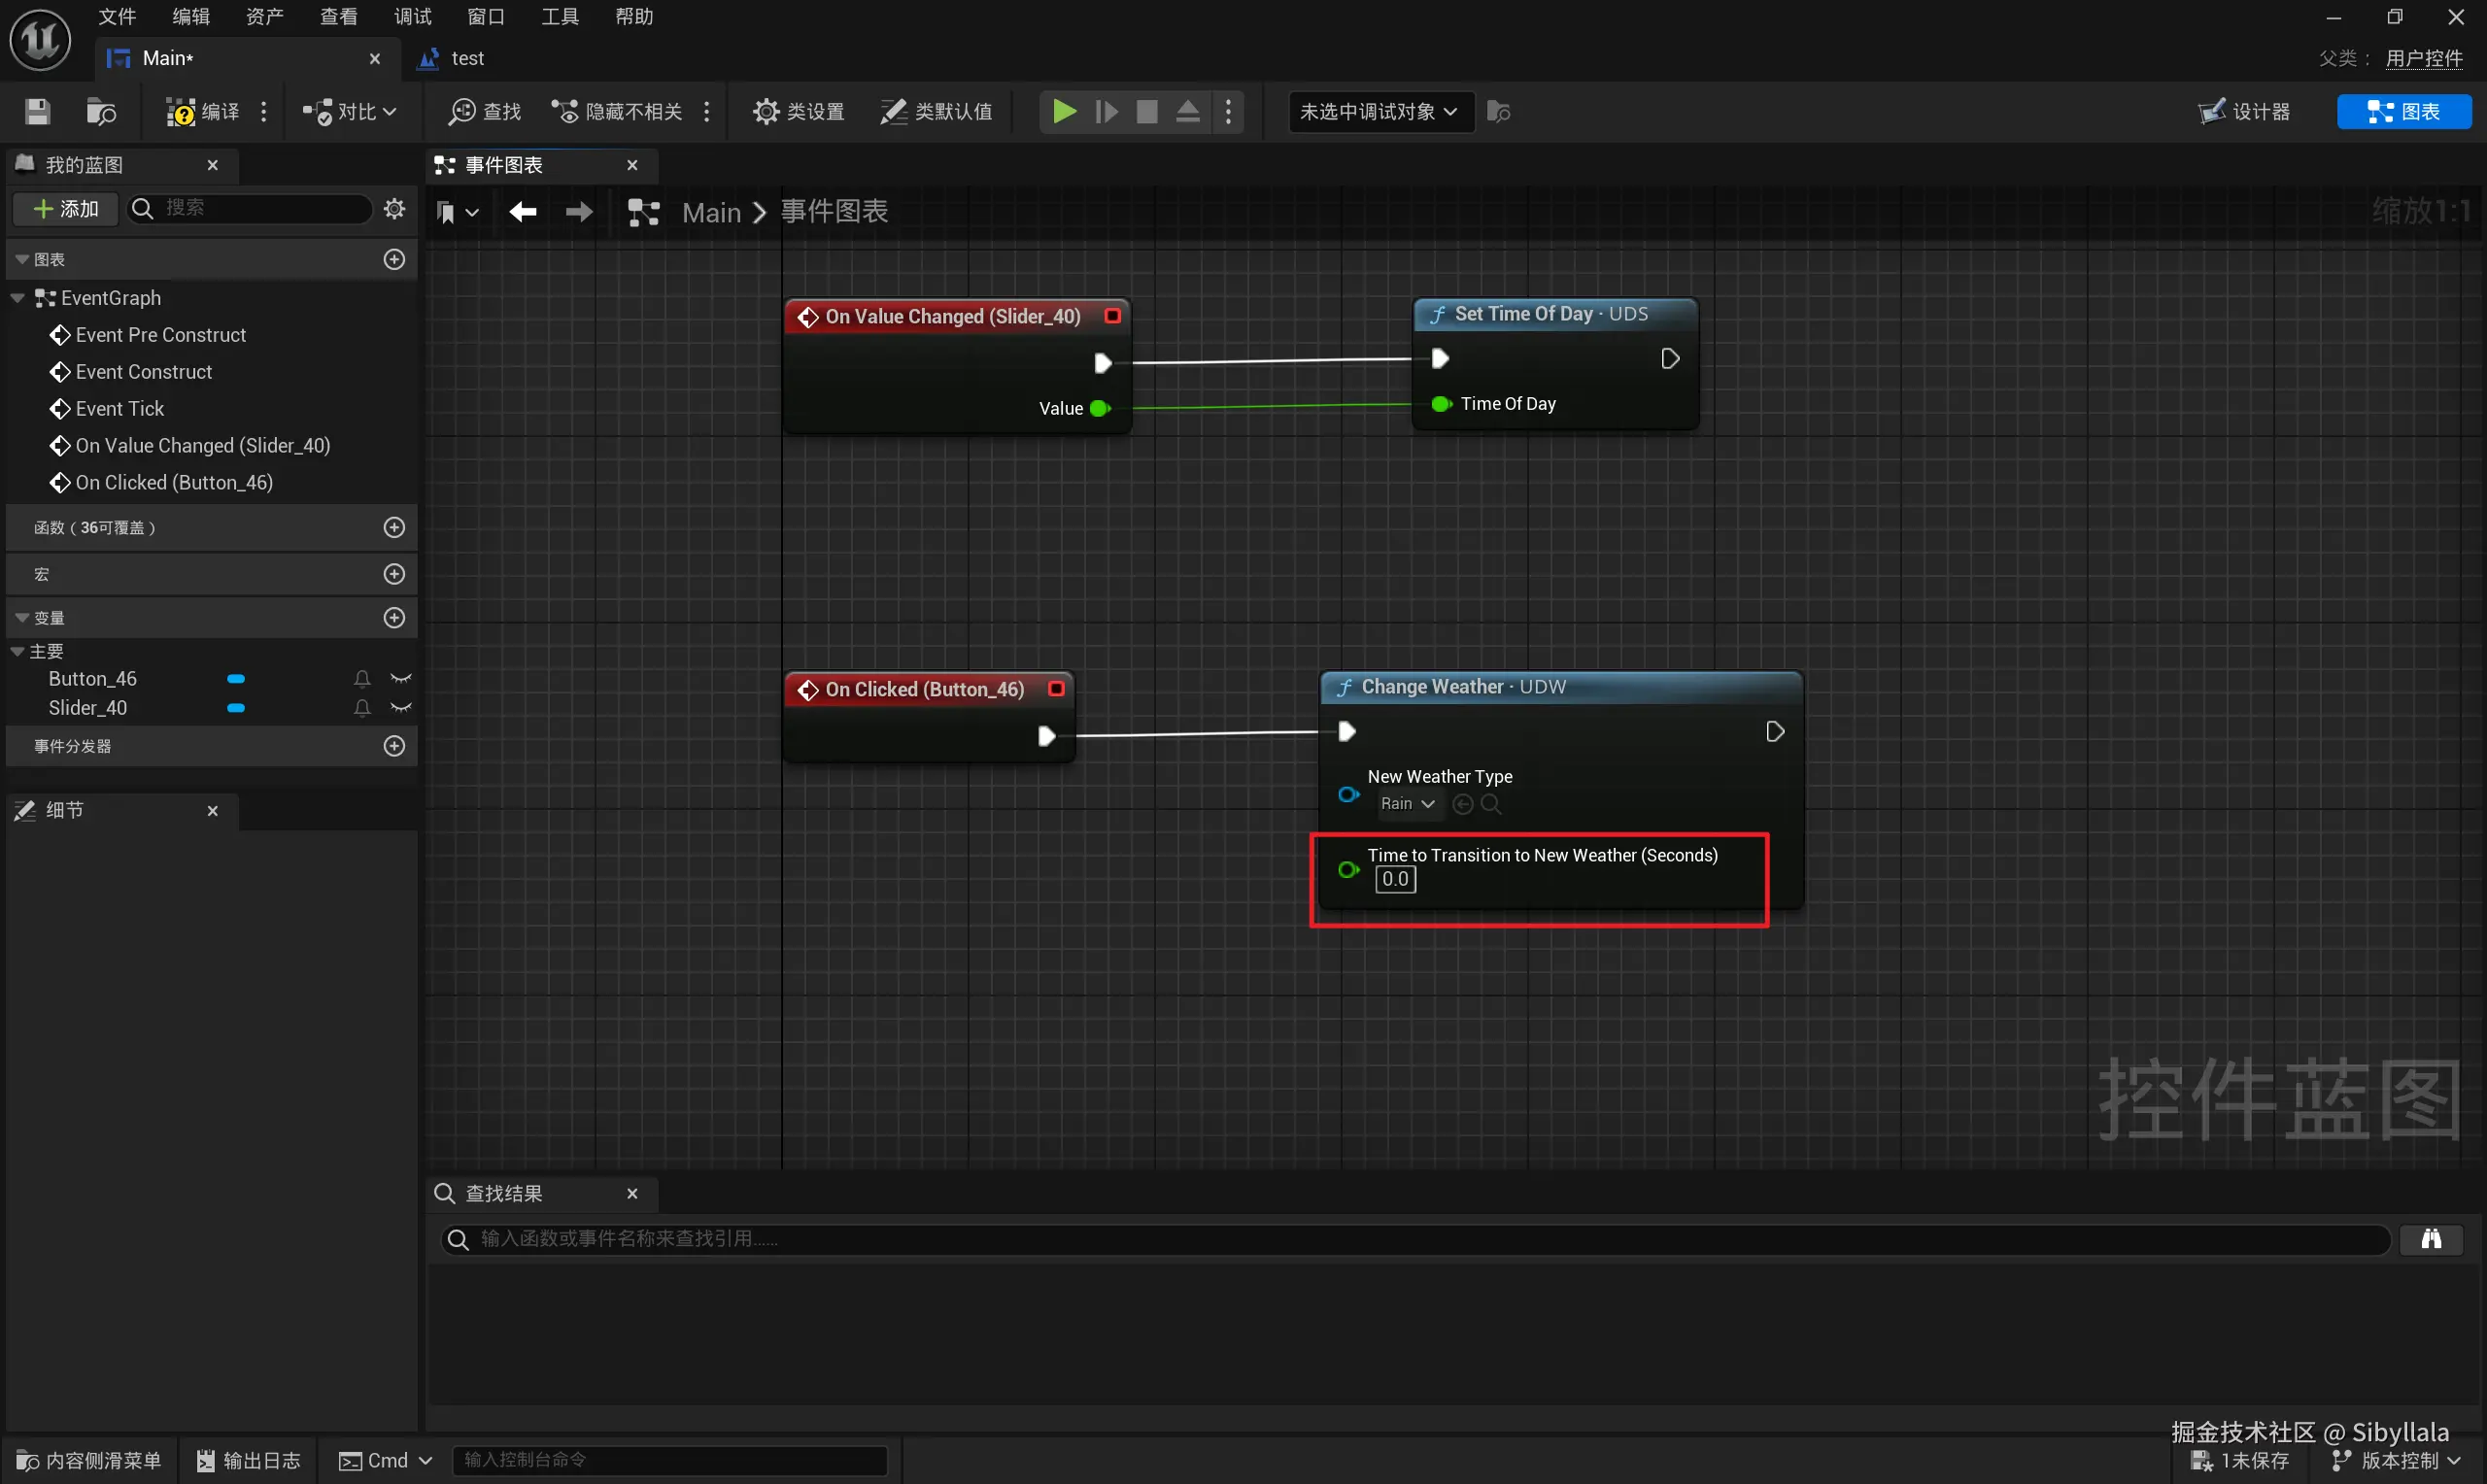Open the debug object dropdown
The height and width of the screenshot is (1484, 2487).
tap(1379, 111)
